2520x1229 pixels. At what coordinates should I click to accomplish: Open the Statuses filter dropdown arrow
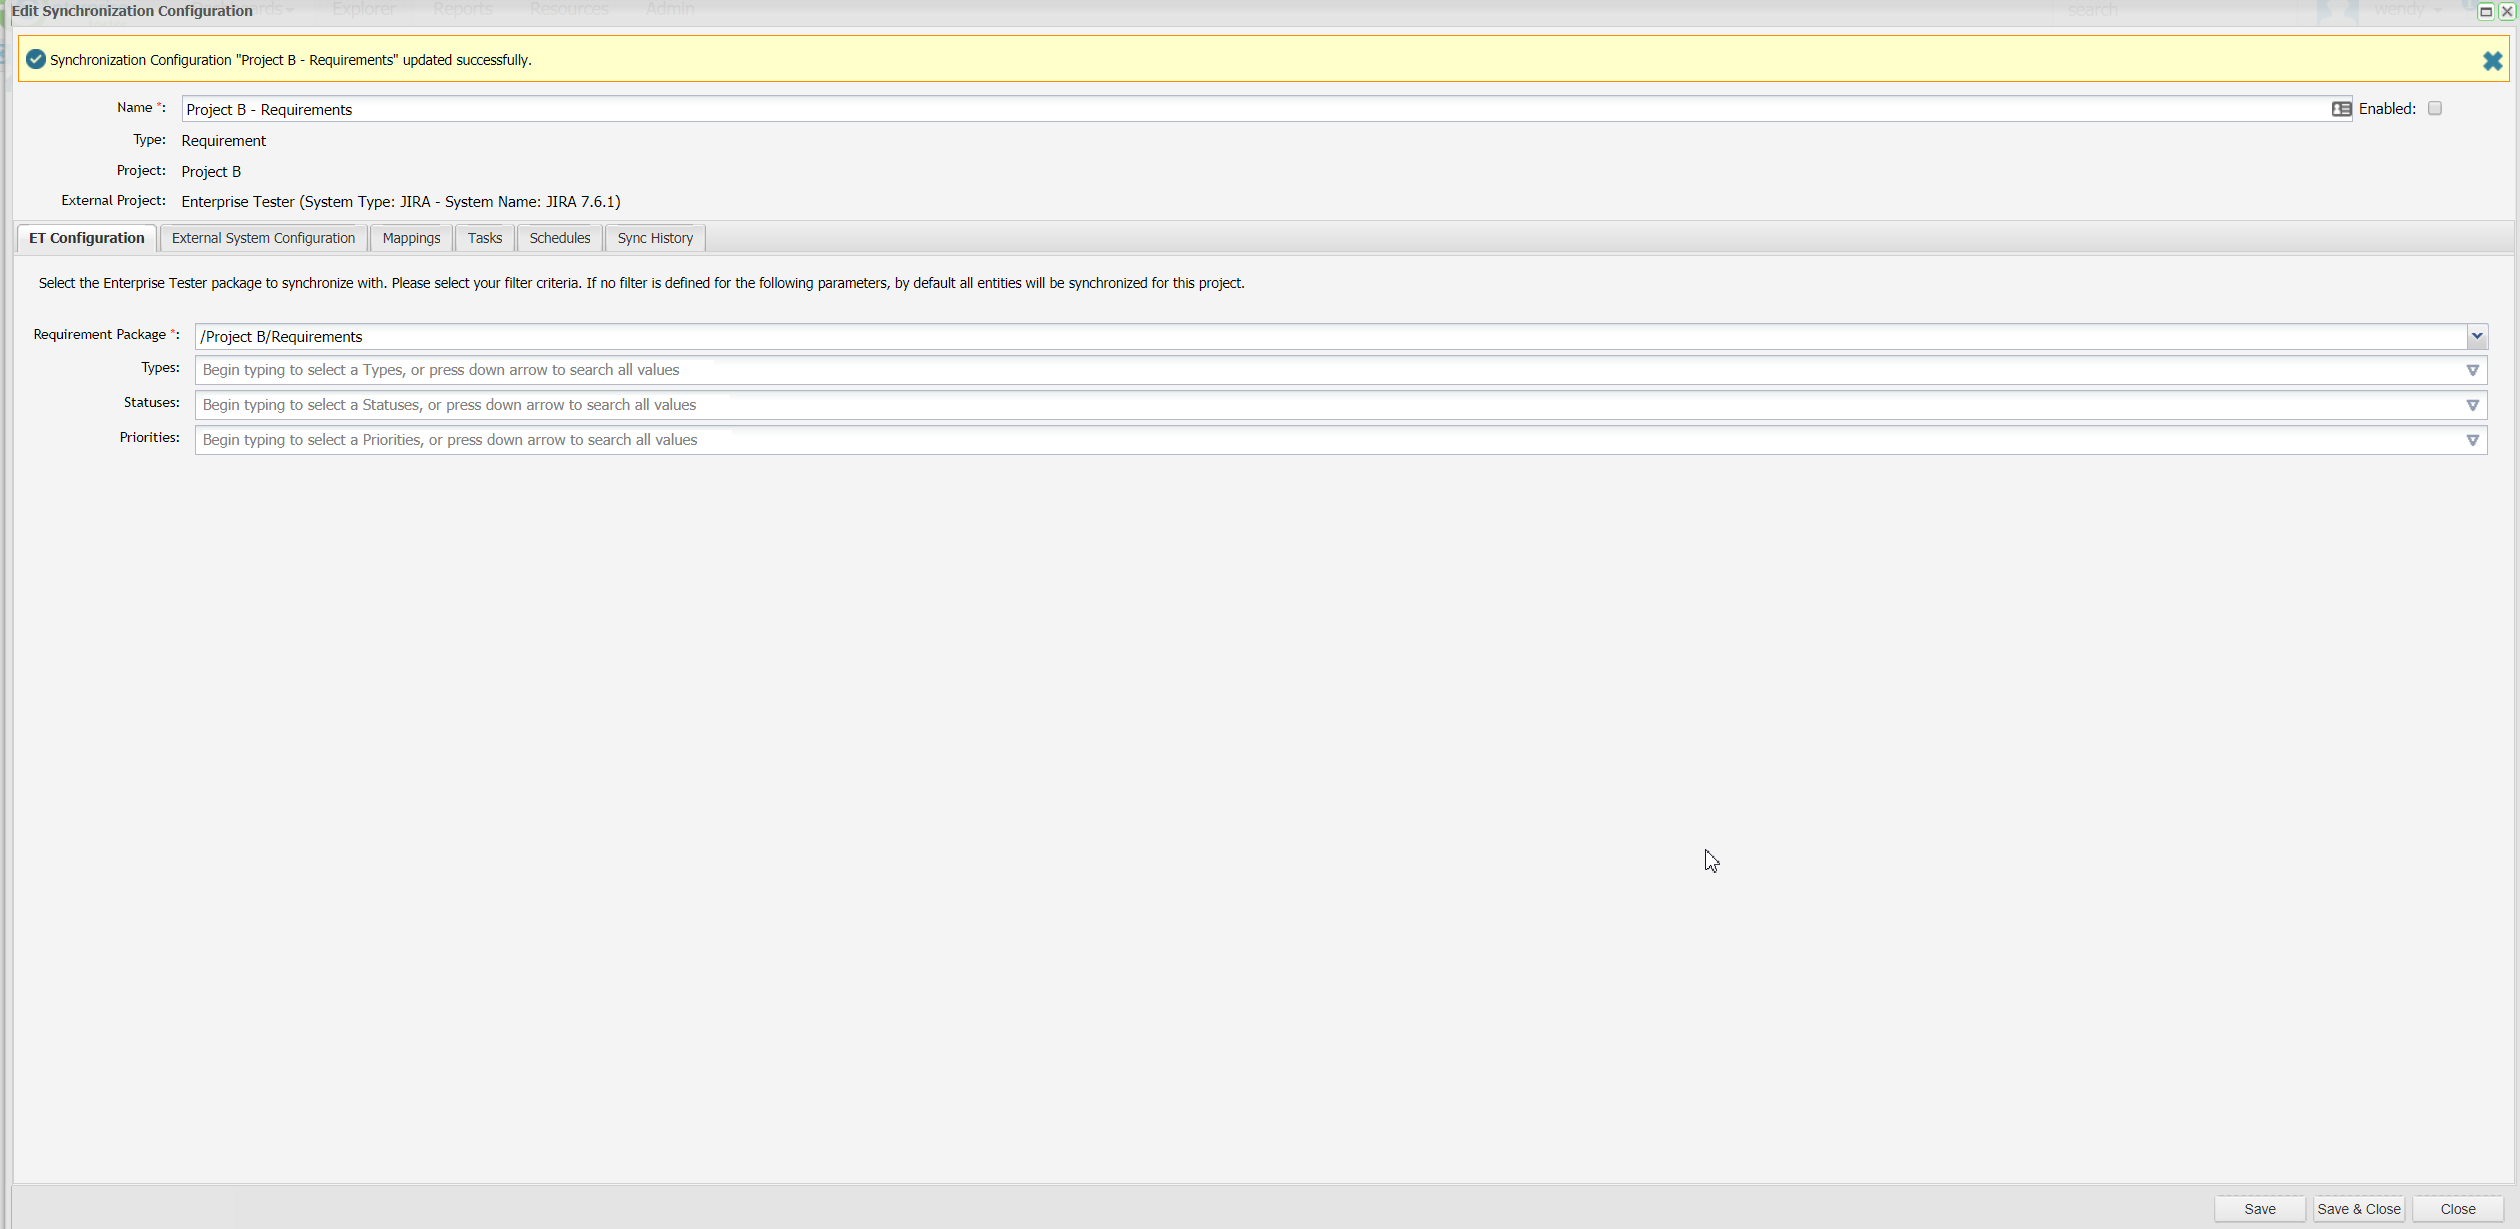coord(2472,406)
